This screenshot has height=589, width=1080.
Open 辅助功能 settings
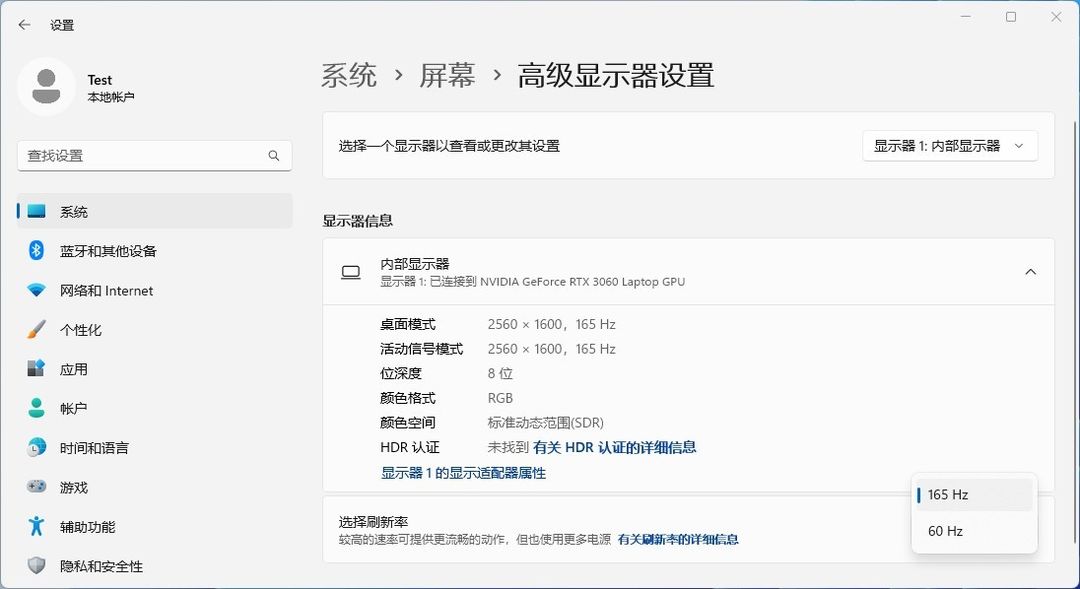click(155, 526)
